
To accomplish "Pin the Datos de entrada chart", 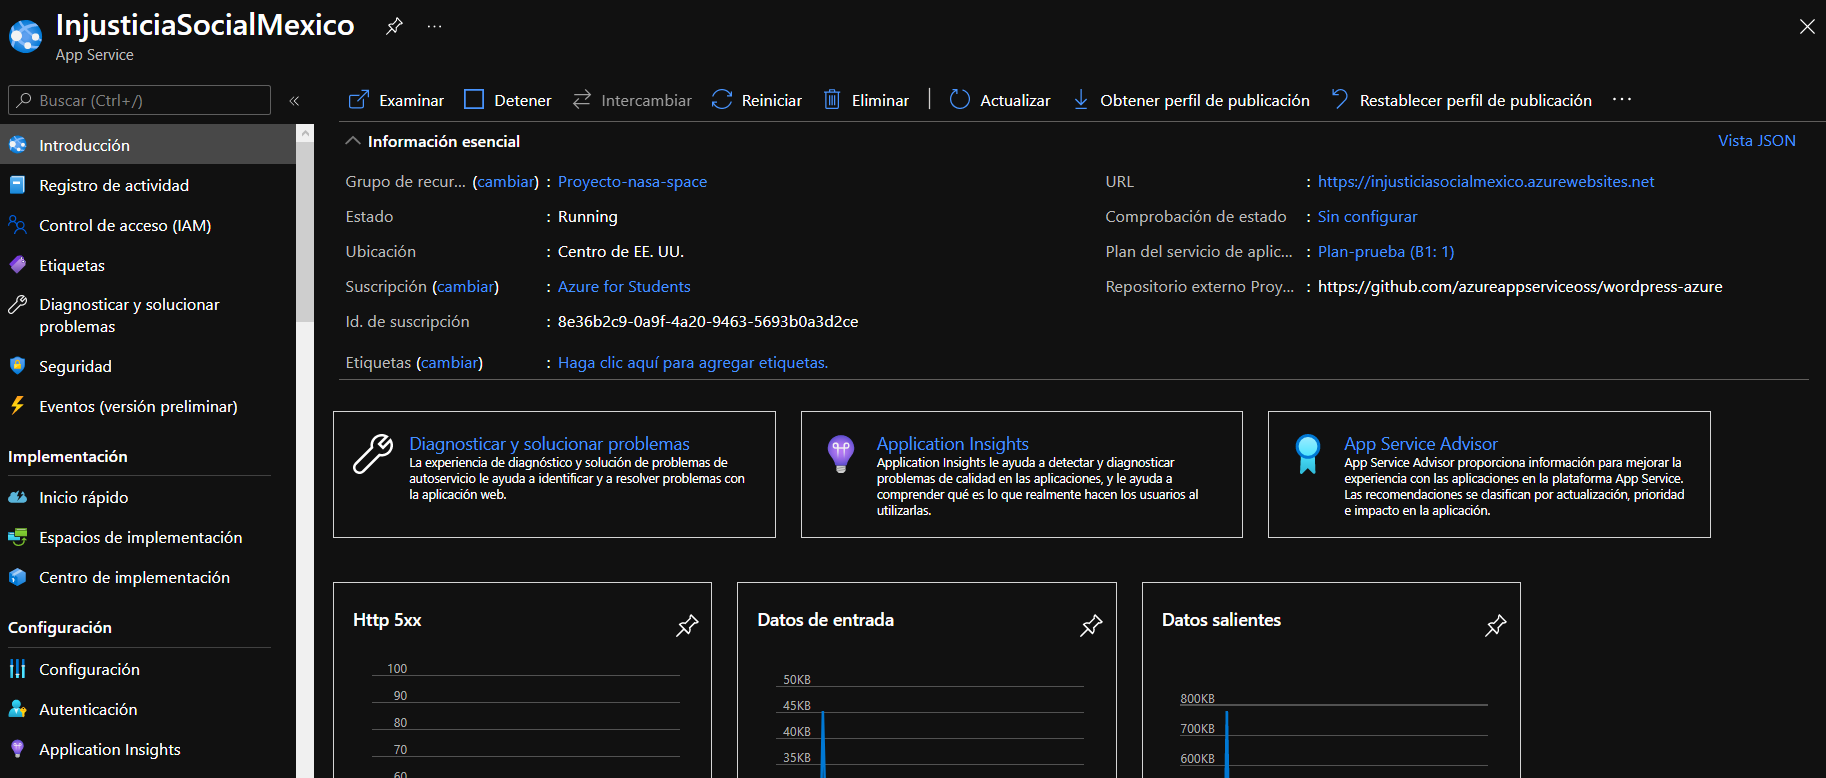I will point(1091,626).
